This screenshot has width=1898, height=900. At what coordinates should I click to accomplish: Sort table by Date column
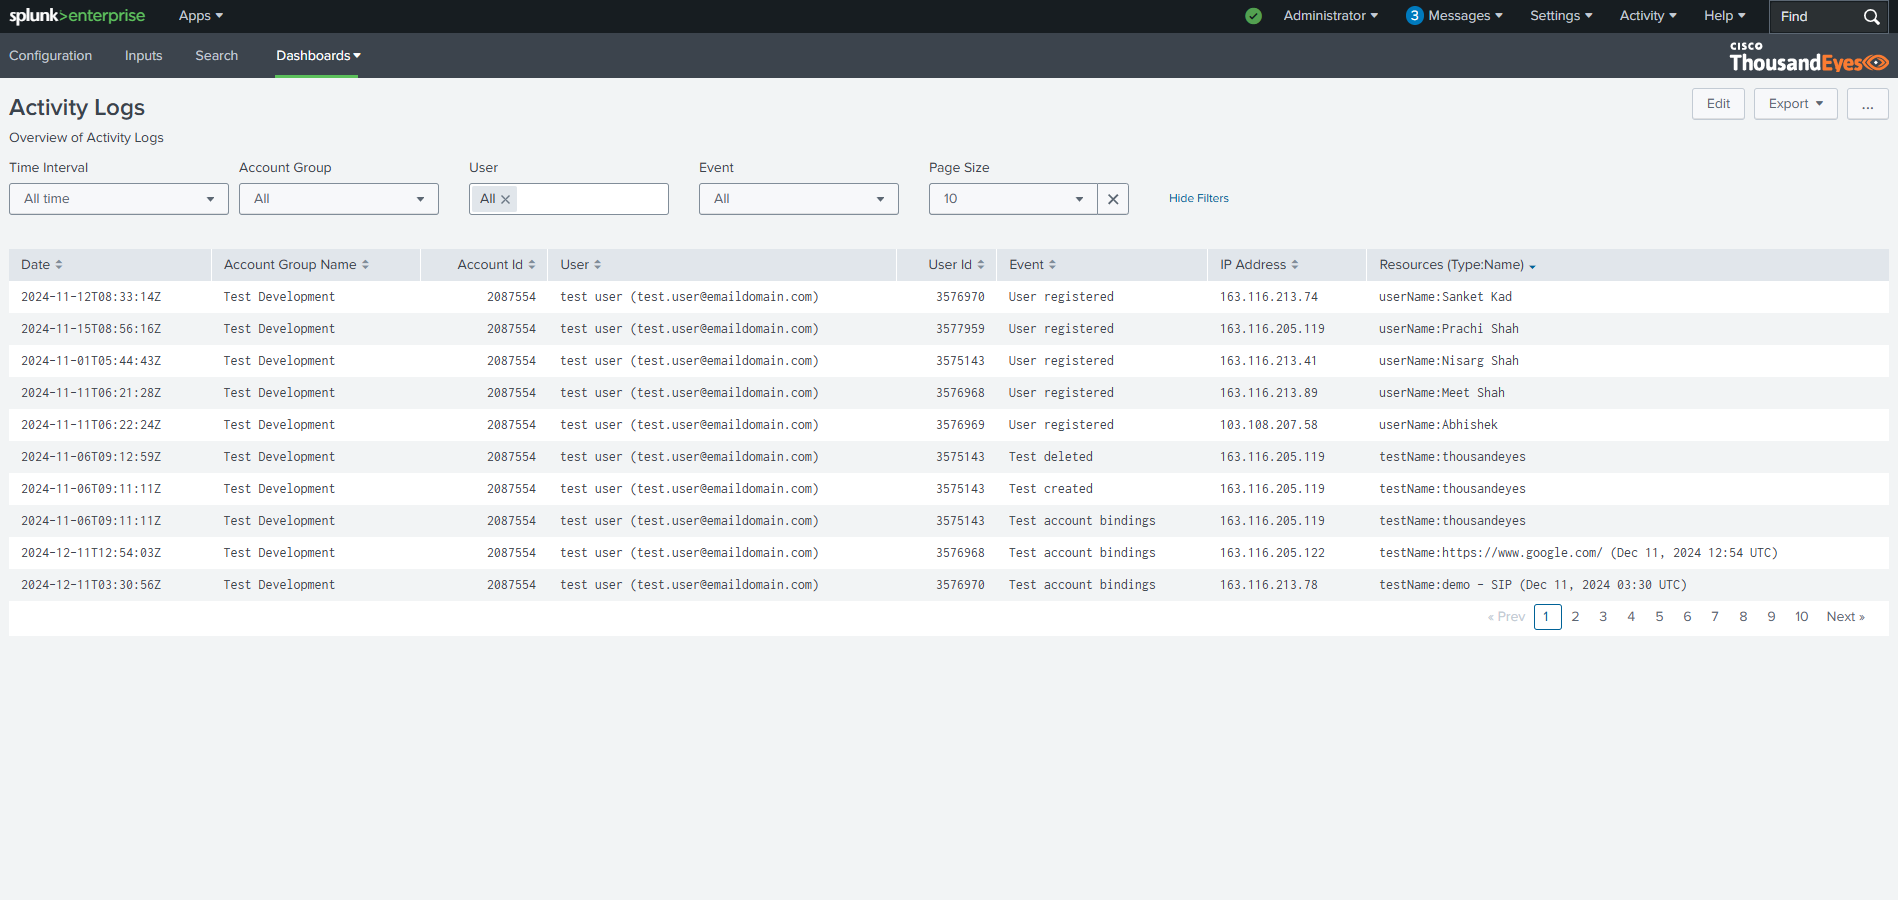[42, 265]
